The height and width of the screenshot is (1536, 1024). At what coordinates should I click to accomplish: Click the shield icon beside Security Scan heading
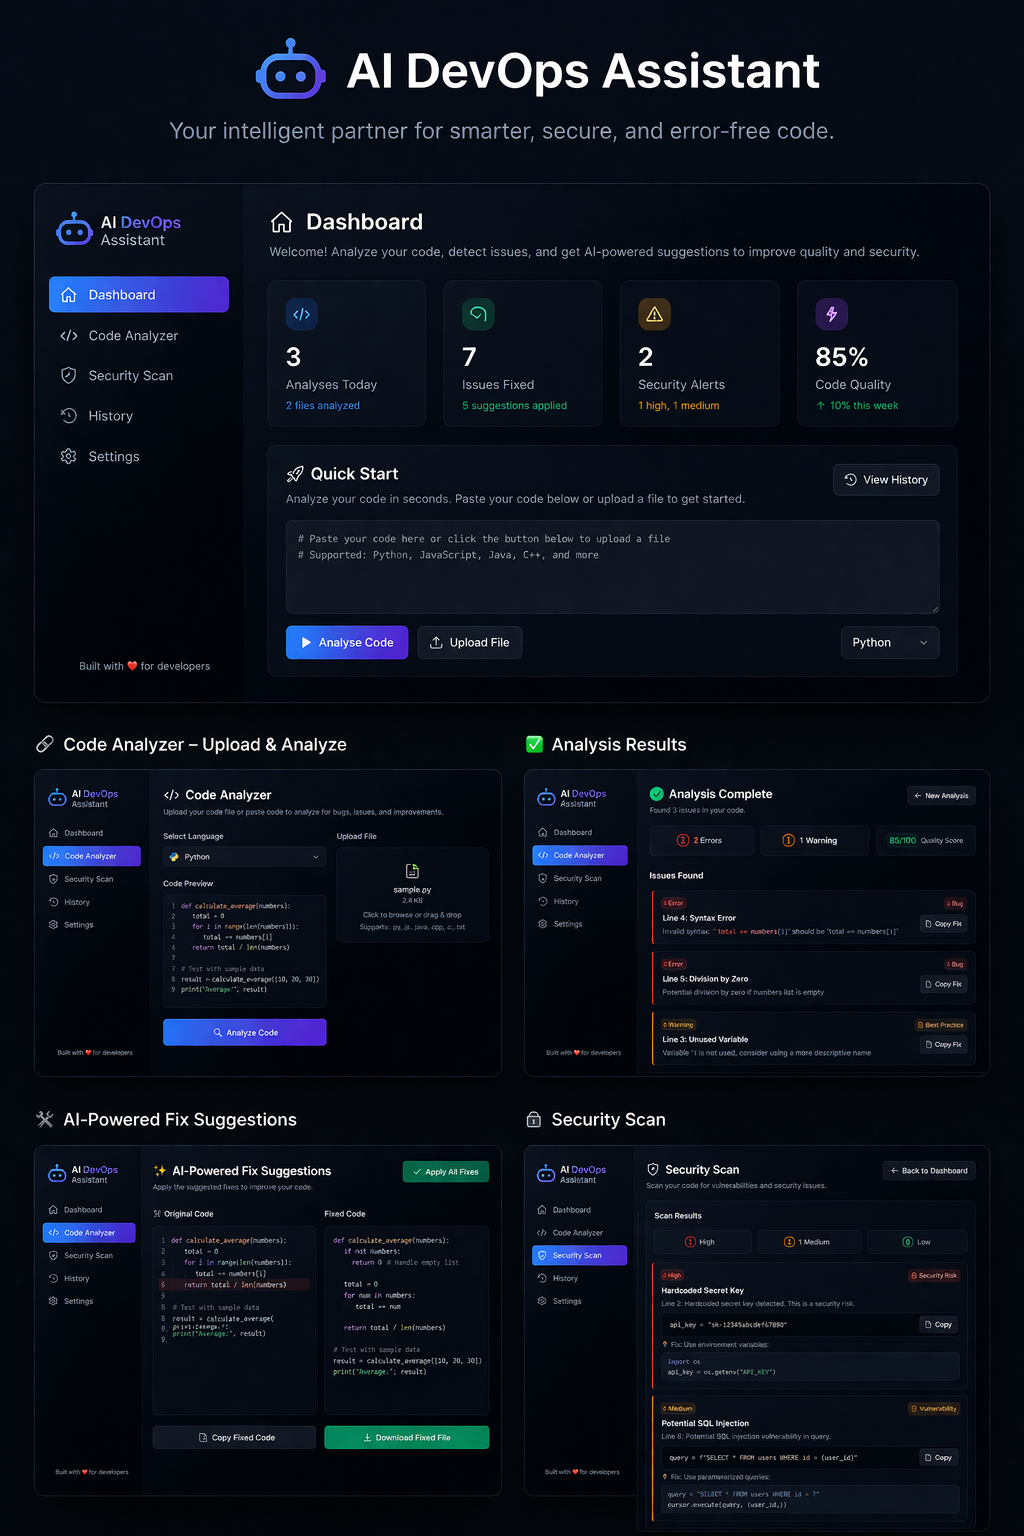[653, 1169]
